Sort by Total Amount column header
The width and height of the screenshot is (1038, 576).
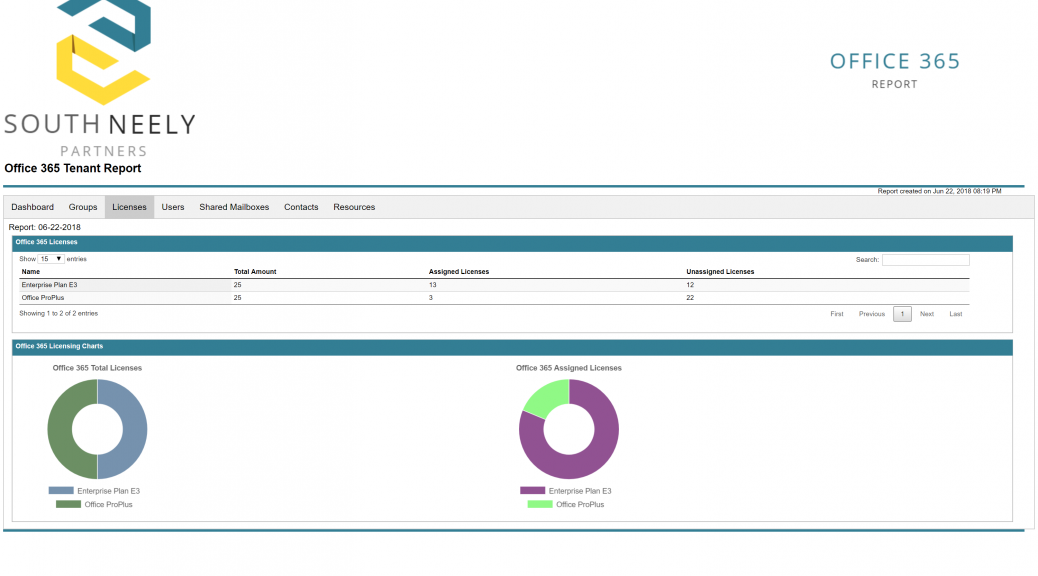[x=255, y=271]
